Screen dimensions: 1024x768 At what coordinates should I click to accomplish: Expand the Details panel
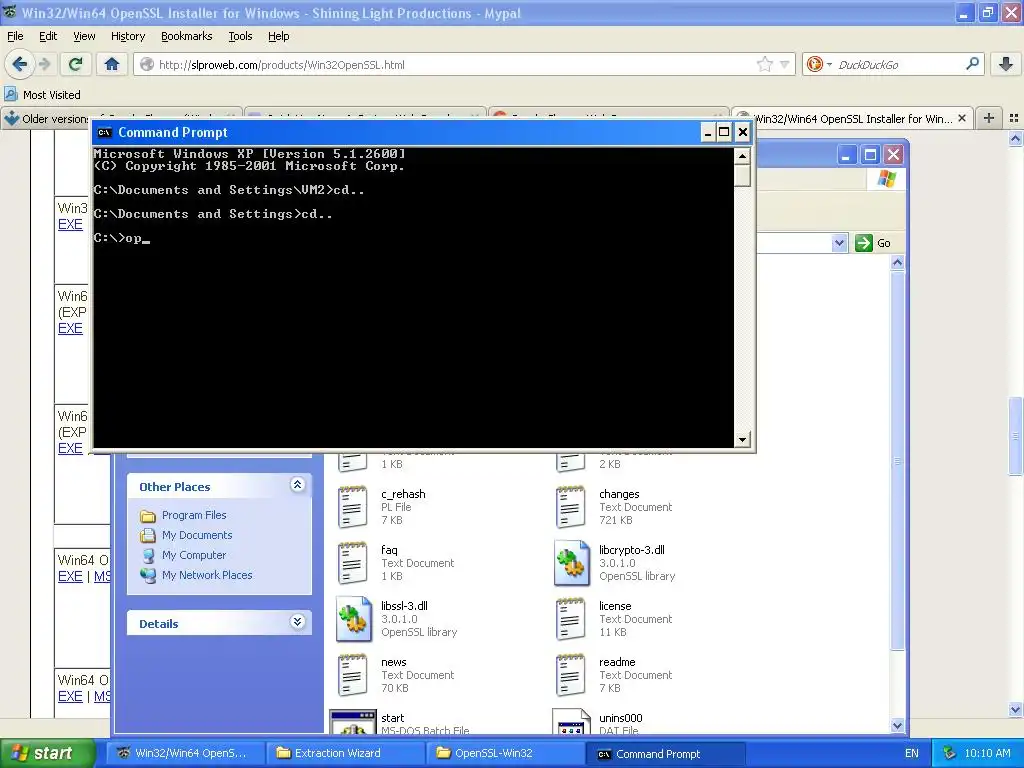pos(297,621)
